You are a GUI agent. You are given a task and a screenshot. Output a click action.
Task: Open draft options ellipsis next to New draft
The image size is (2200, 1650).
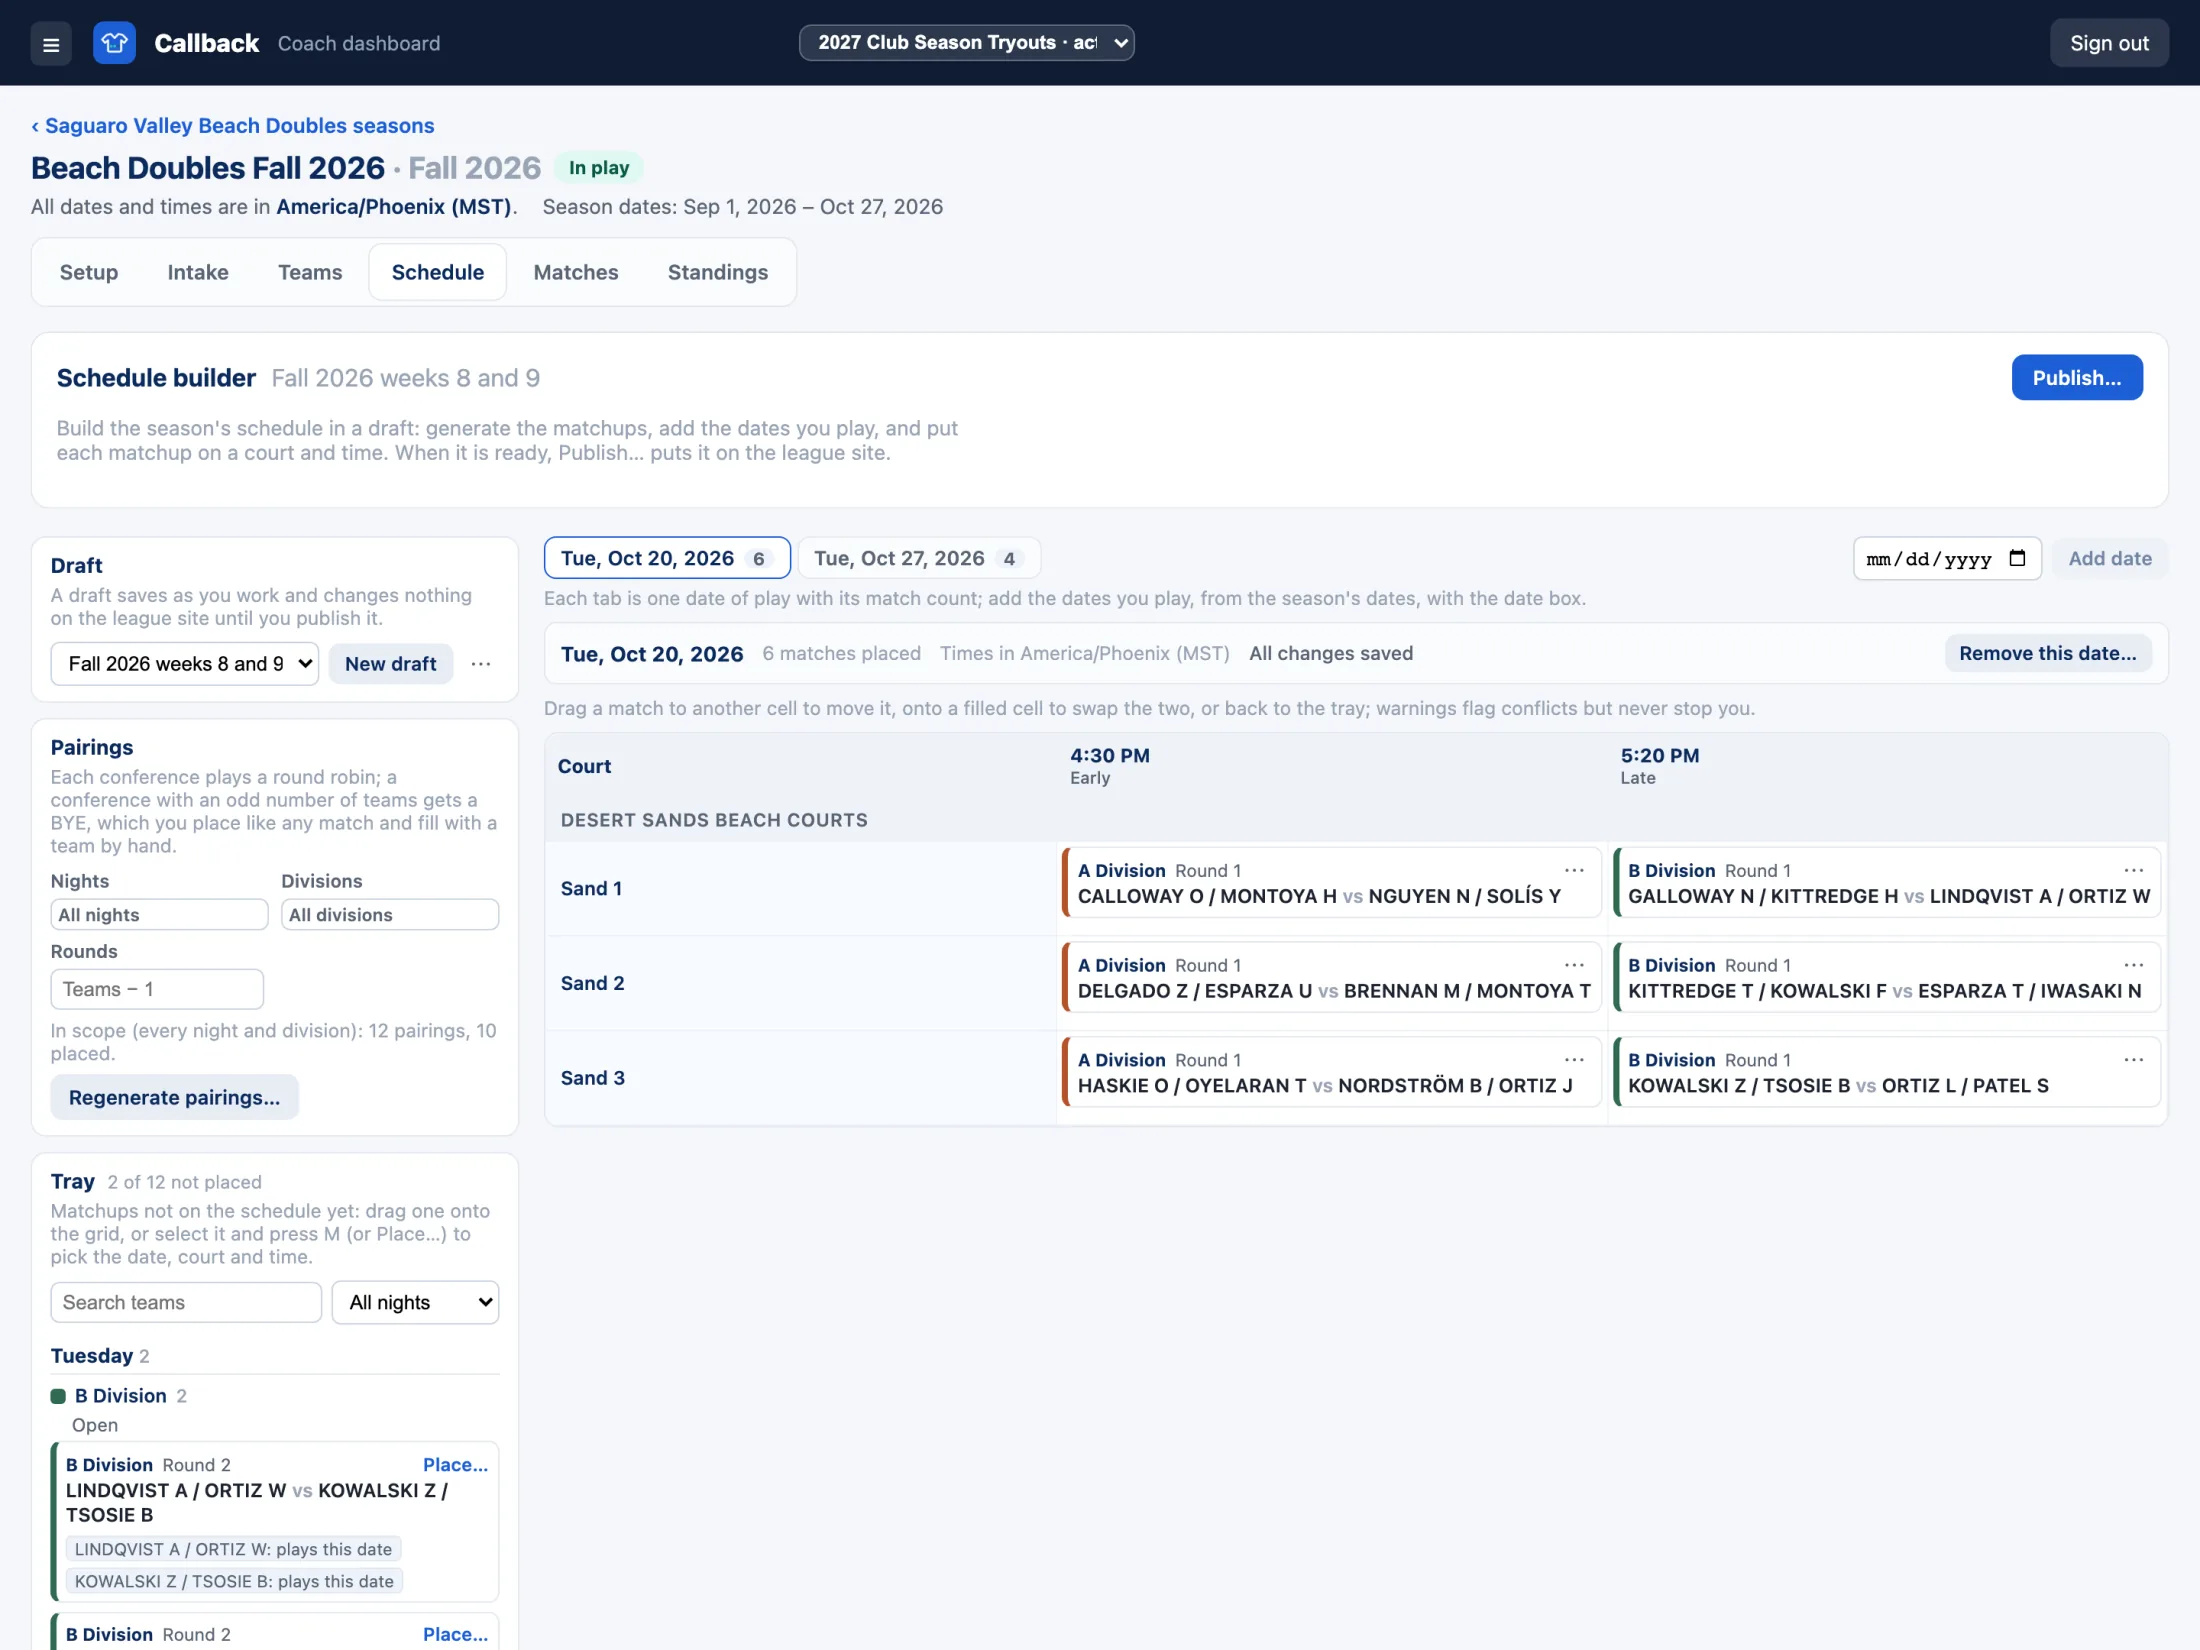[x=481, y=664]
